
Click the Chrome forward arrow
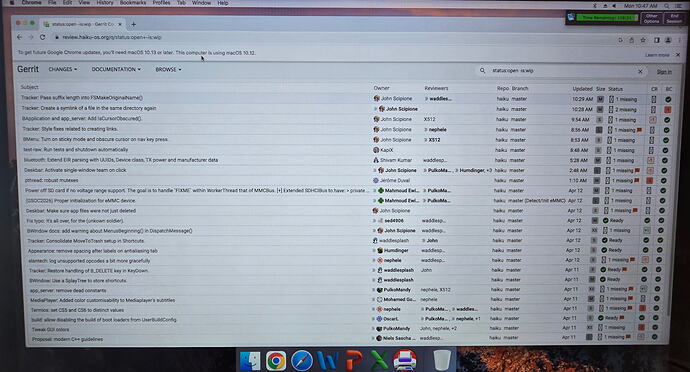coord(30,37)
